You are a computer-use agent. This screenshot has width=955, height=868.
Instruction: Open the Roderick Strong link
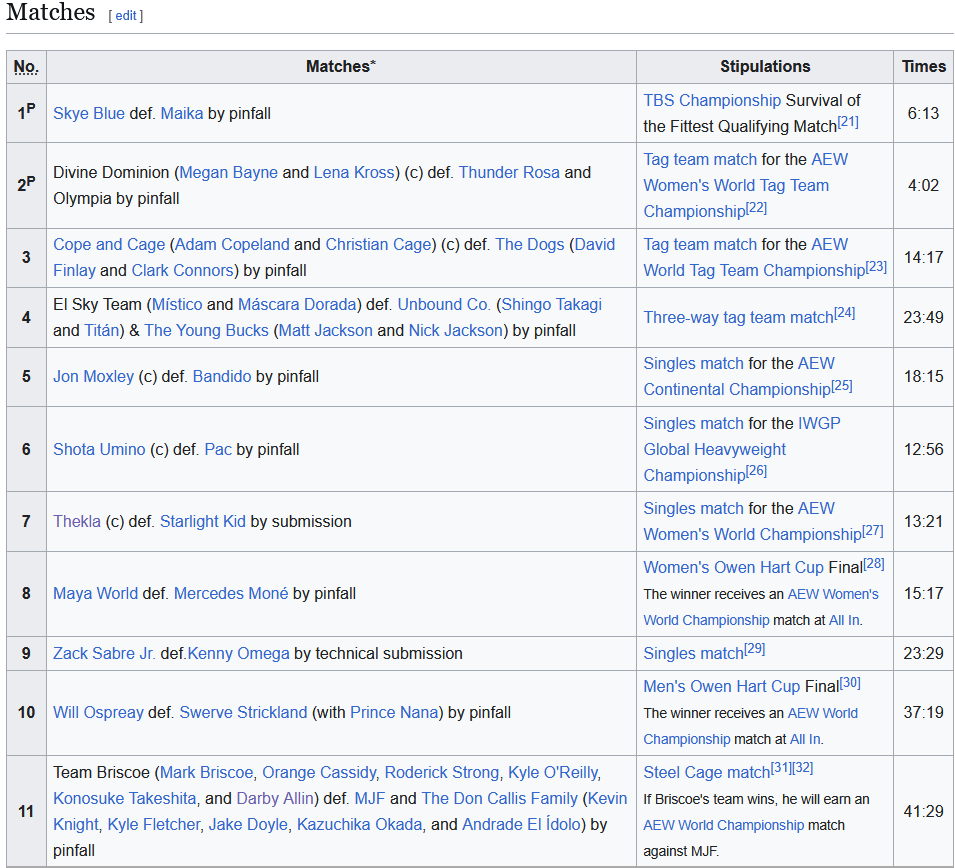pyautogui.click(x=442, y=772)
